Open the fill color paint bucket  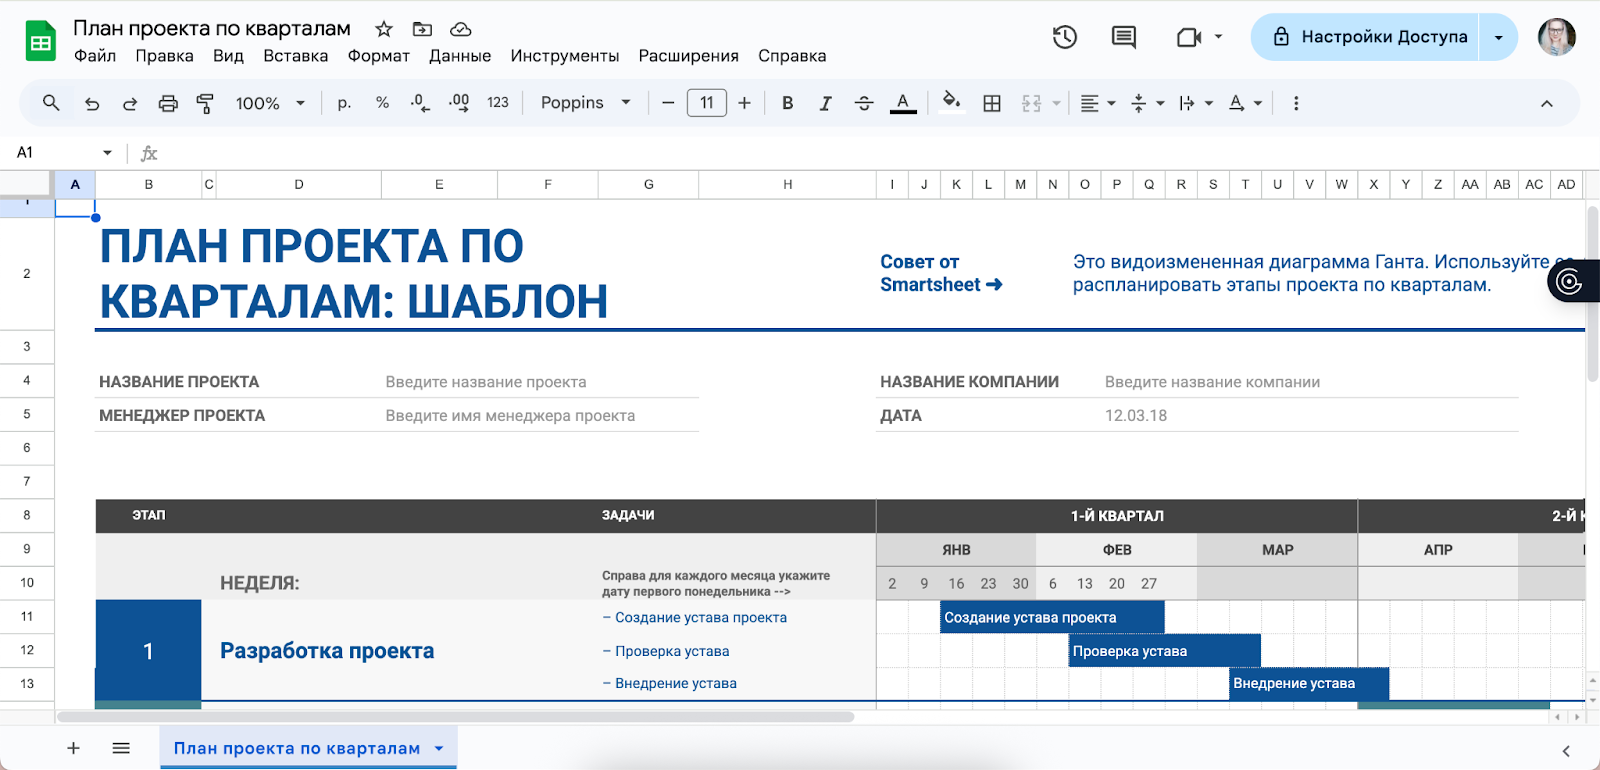click(x=951, y=102)
